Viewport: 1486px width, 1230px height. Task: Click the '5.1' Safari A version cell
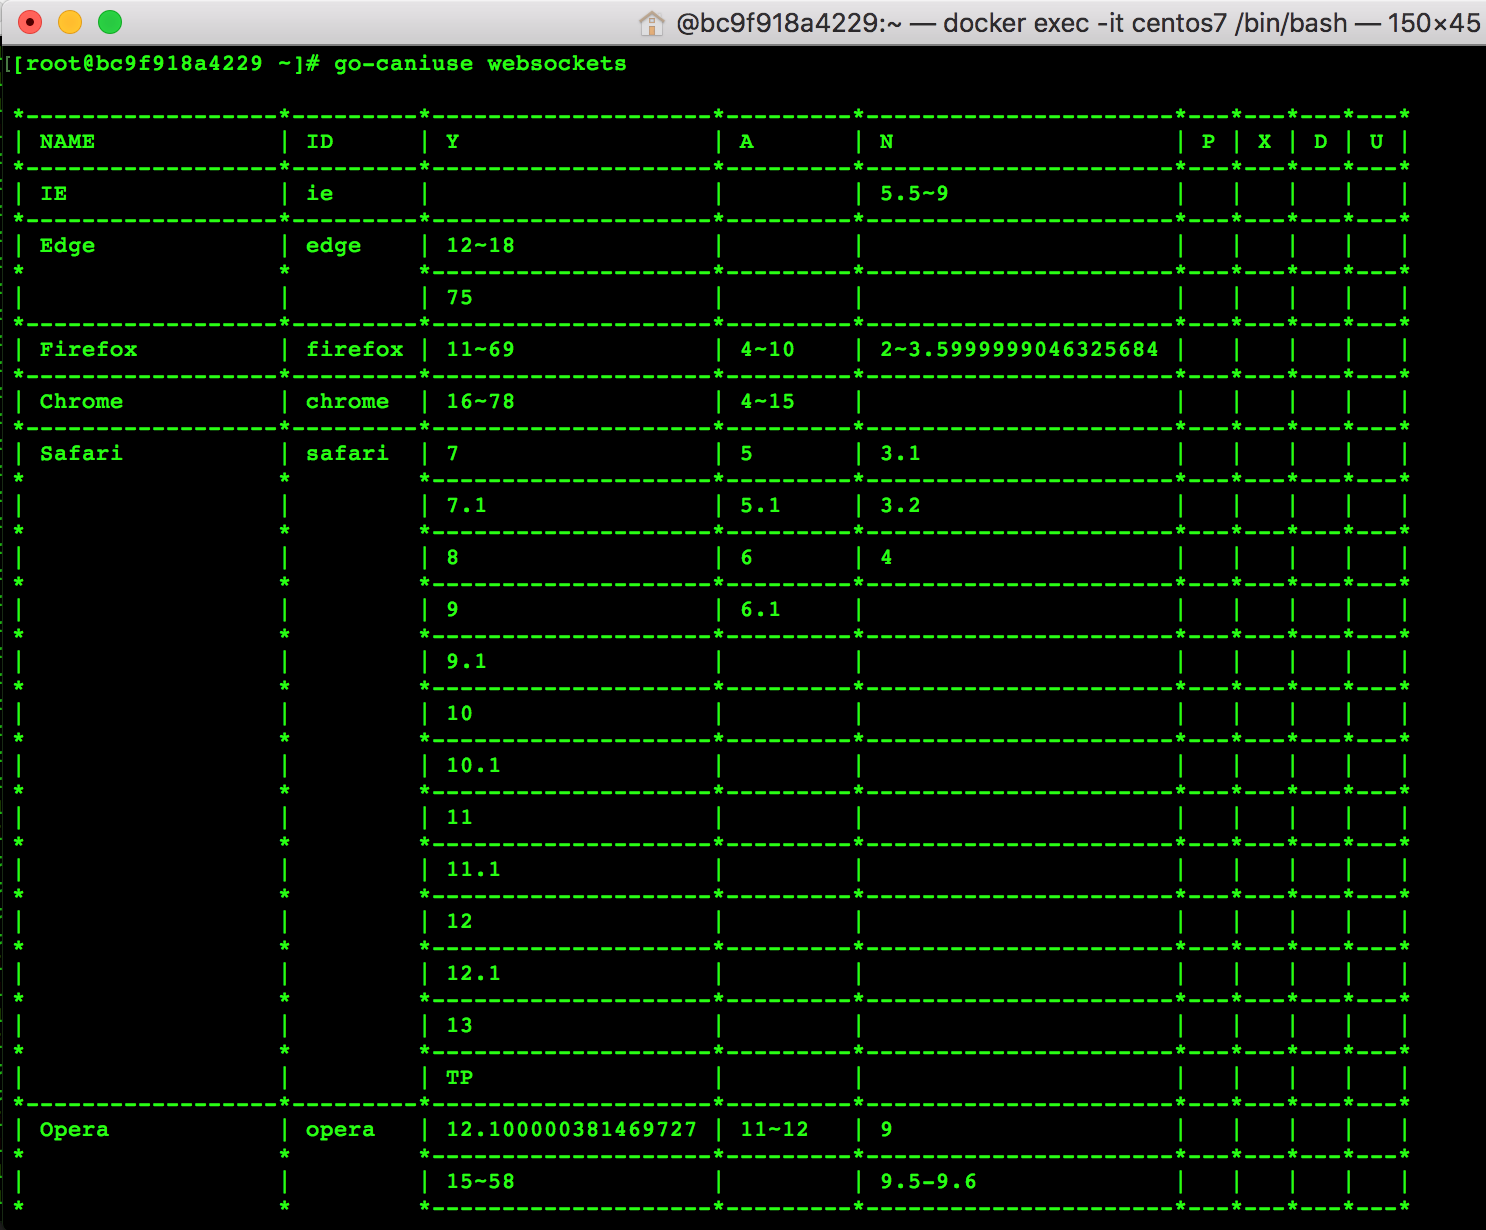click(x=760, y=505)
